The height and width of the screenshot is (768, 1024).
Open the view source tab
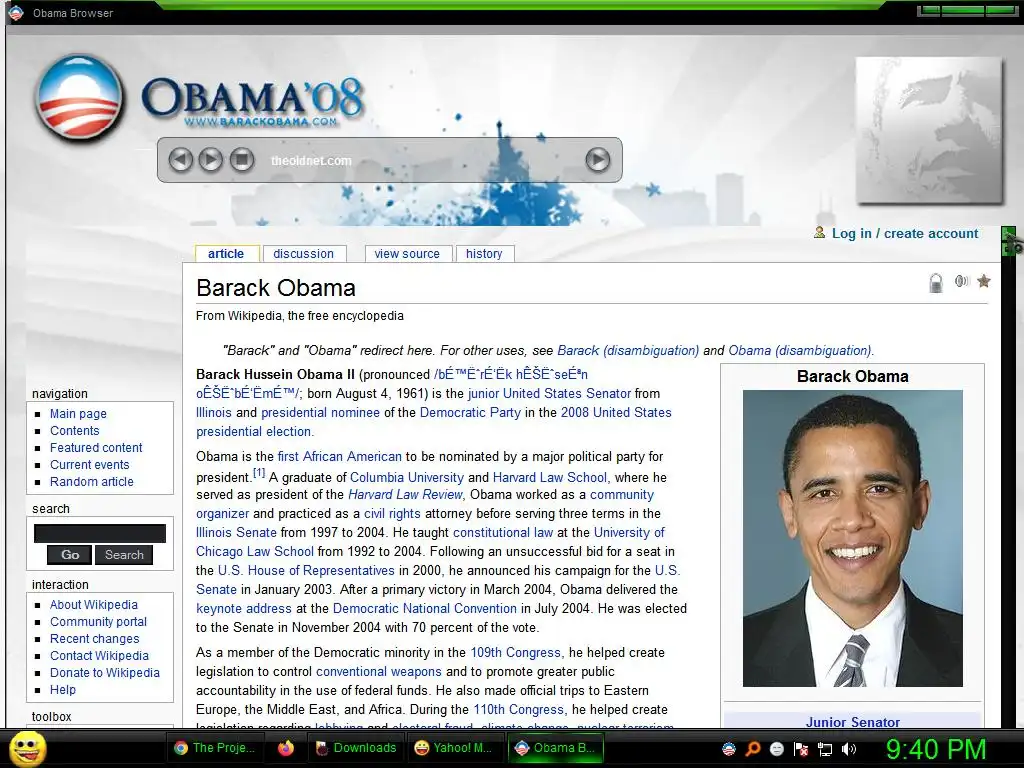click(x=408, y=253)
